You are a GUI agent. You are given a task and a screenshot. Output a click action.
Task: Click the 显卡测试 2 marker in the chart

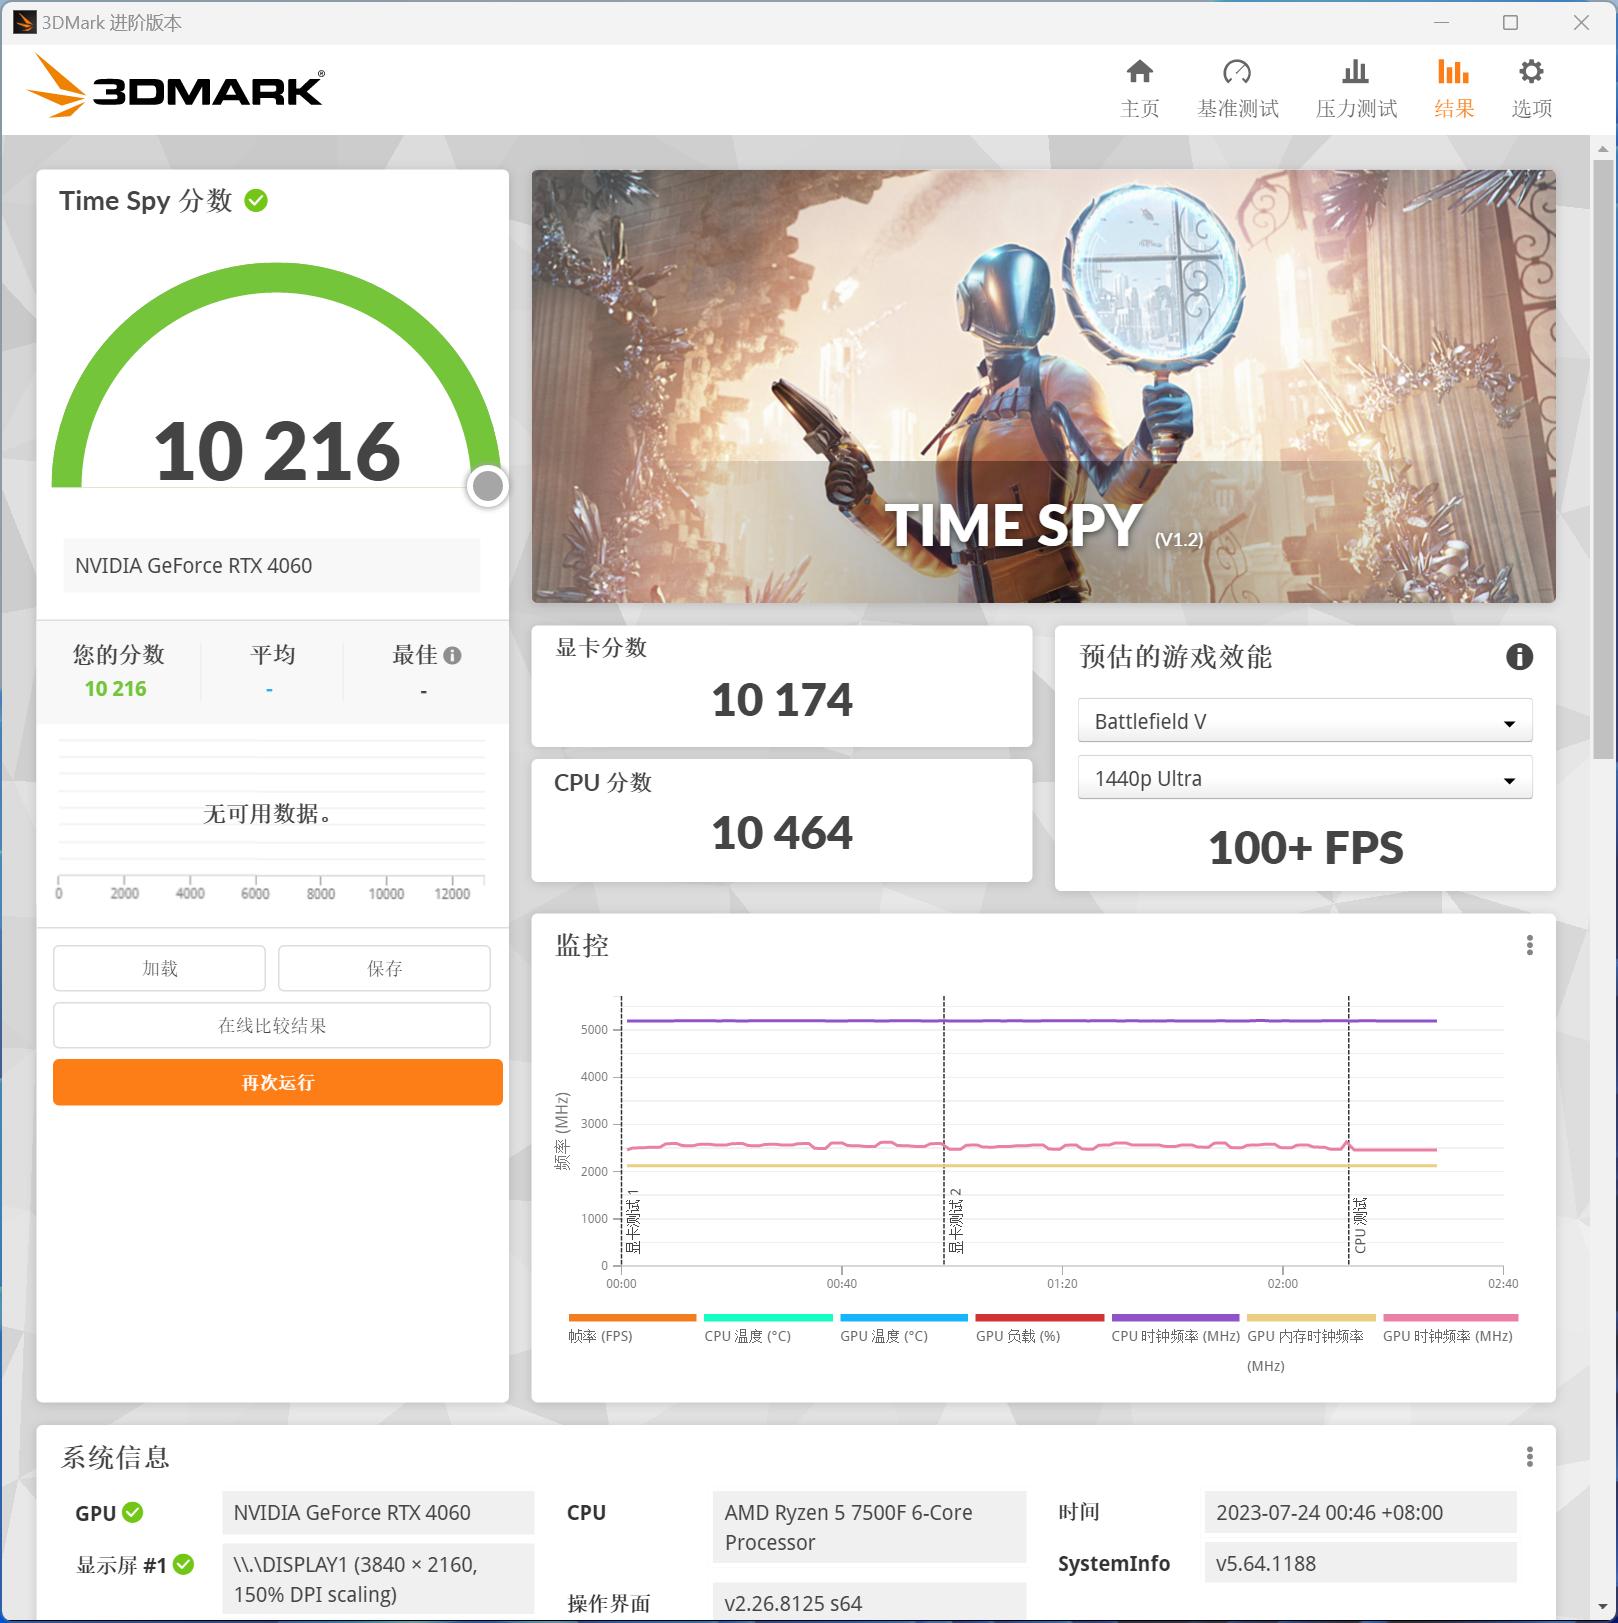coord(955,1221)
